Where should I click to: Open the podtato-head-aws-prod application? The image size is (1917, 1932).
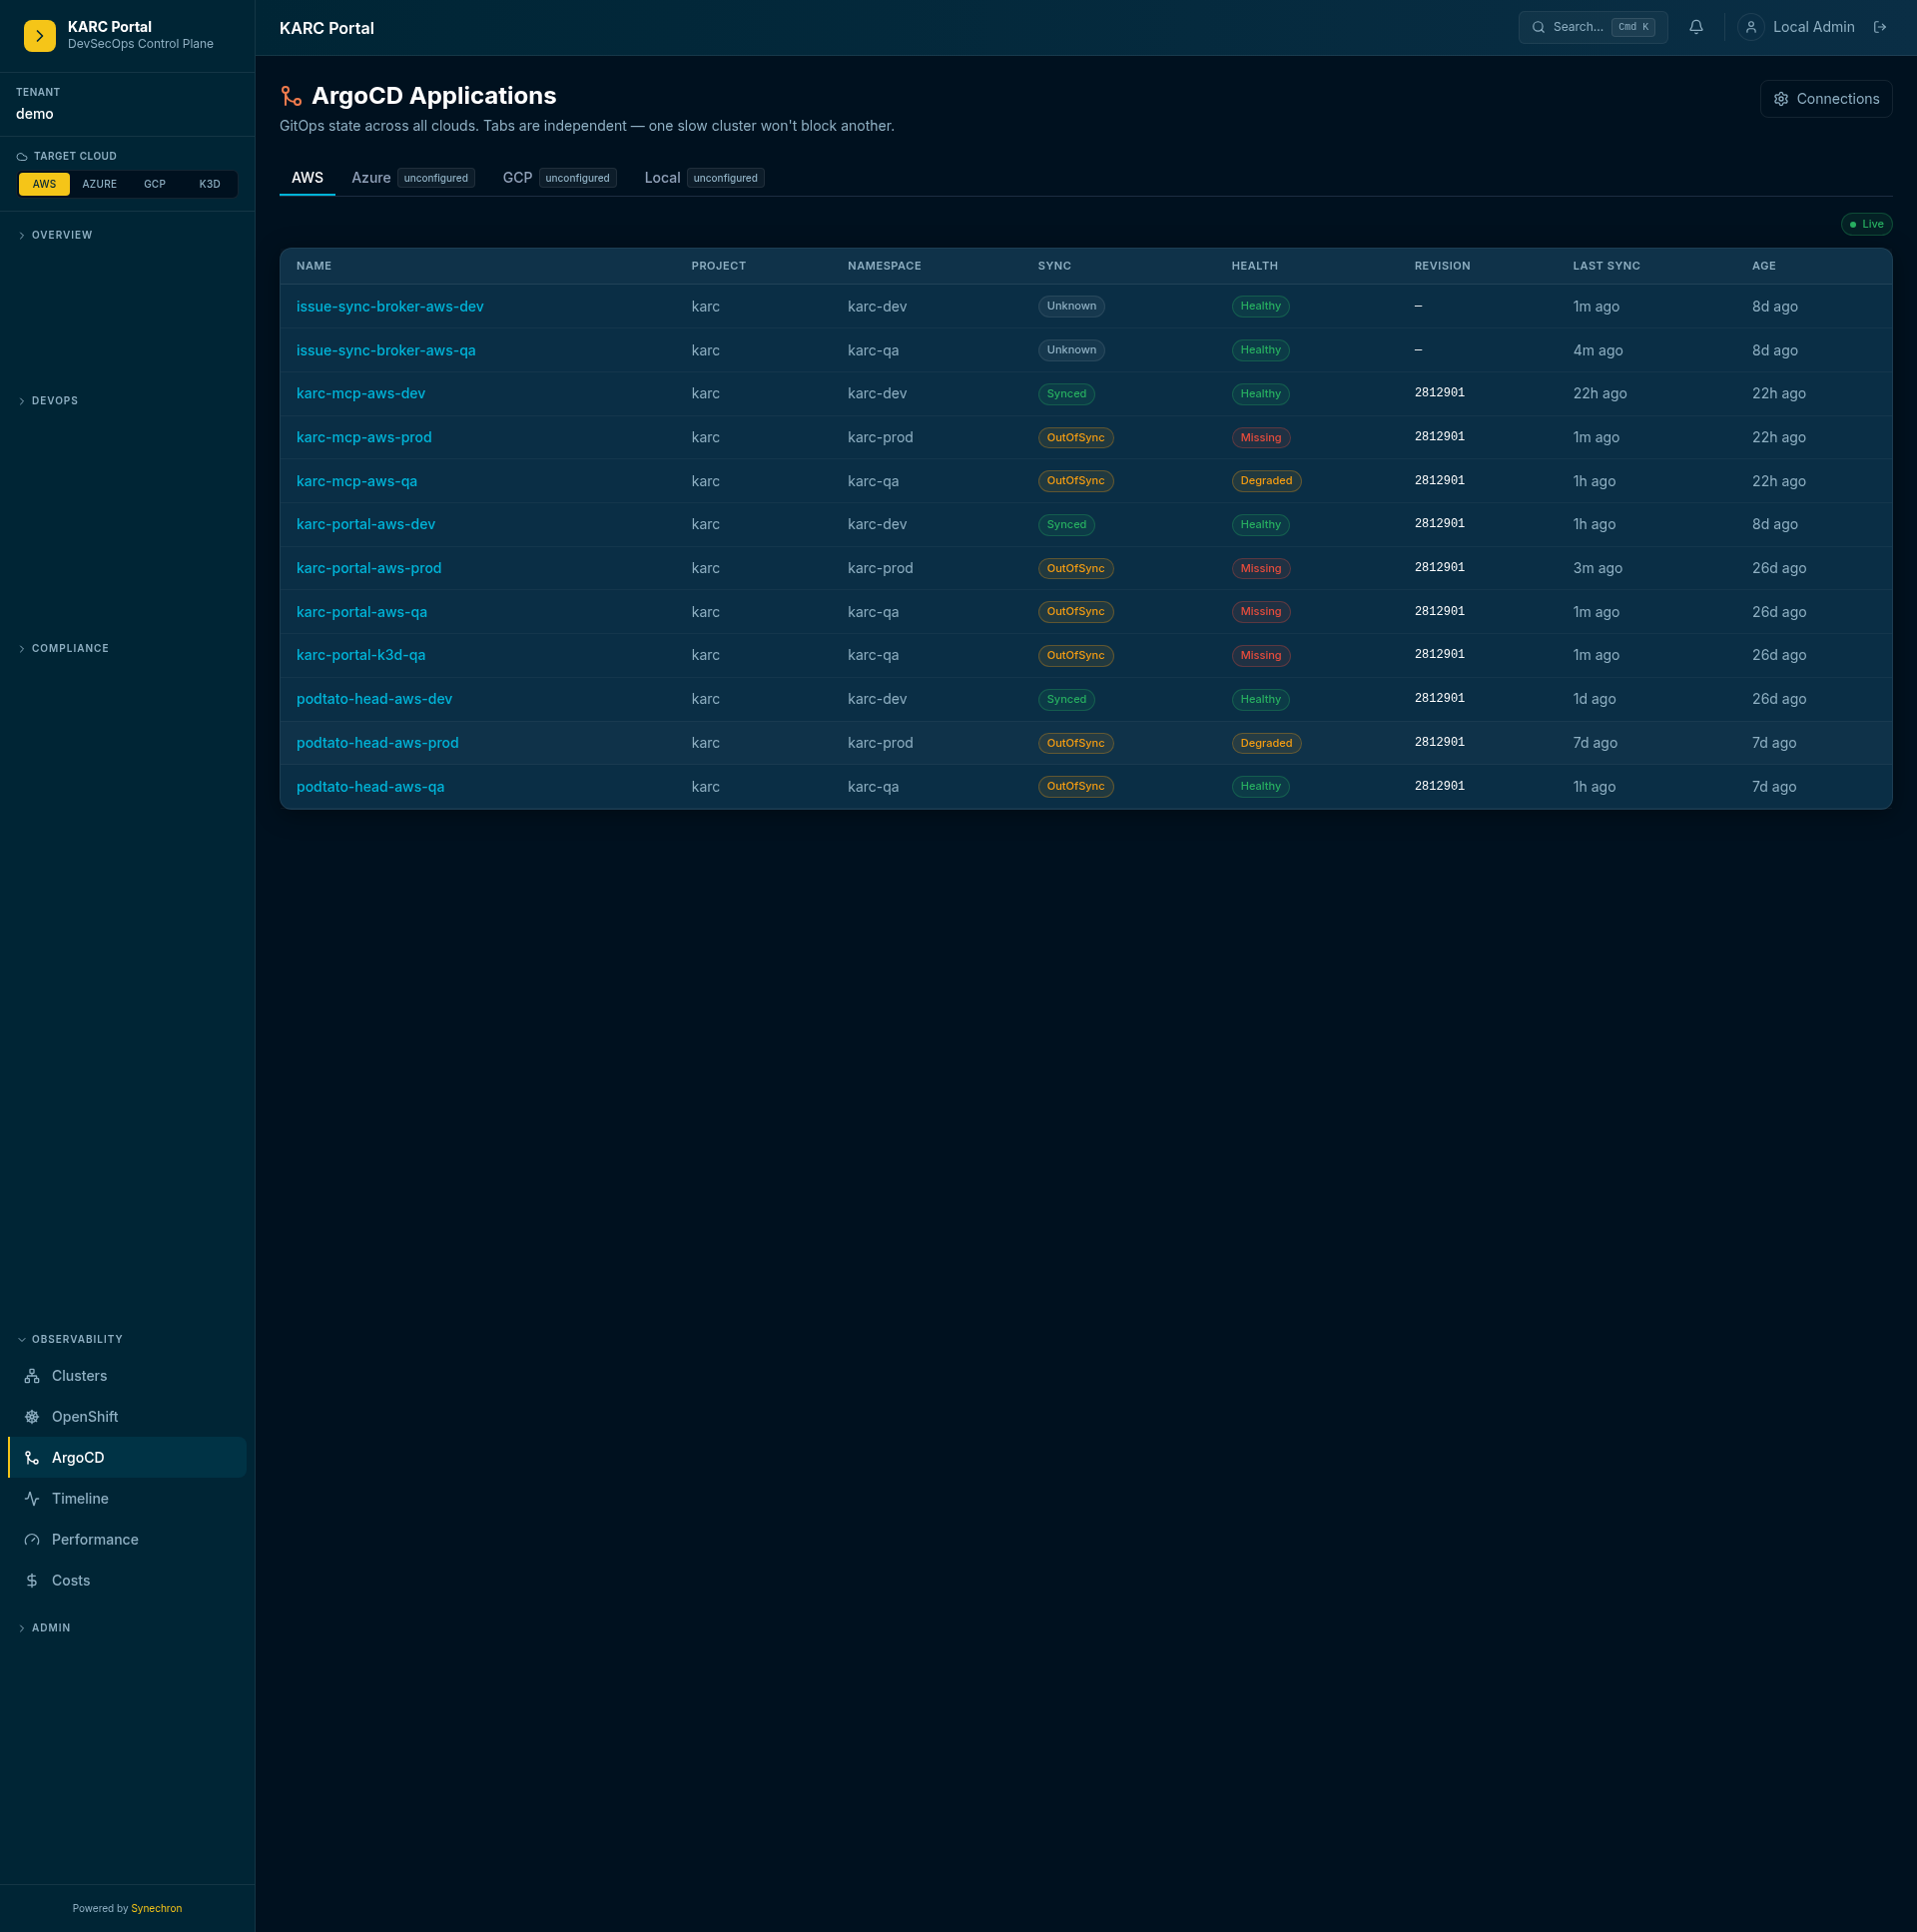(x=378, y=743)
